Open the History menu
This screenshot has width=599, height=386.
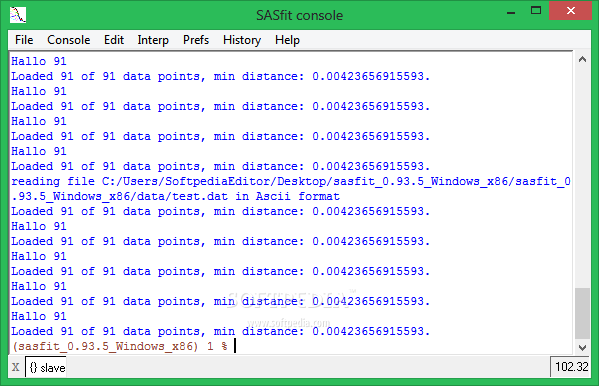(242, 40)
